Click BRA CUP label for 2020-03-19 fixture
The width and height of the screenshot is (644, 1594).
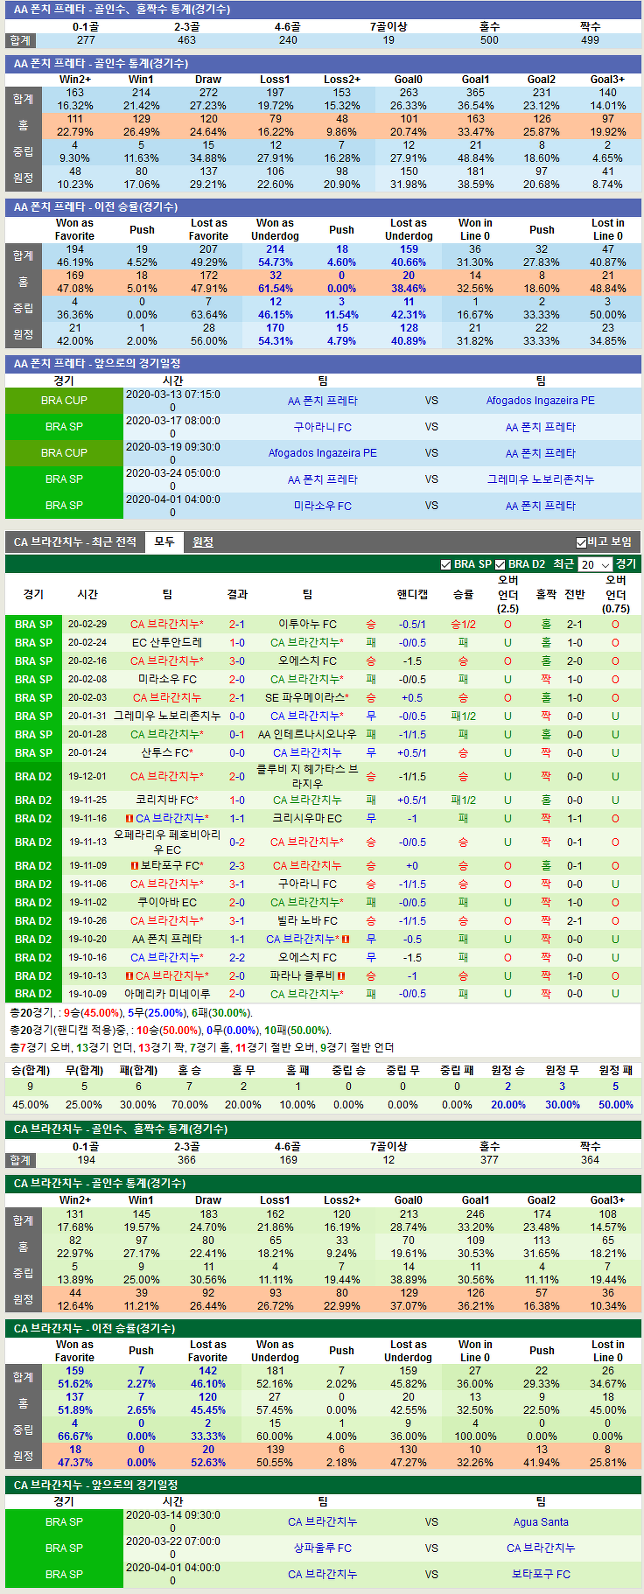(x=64, y=453)
